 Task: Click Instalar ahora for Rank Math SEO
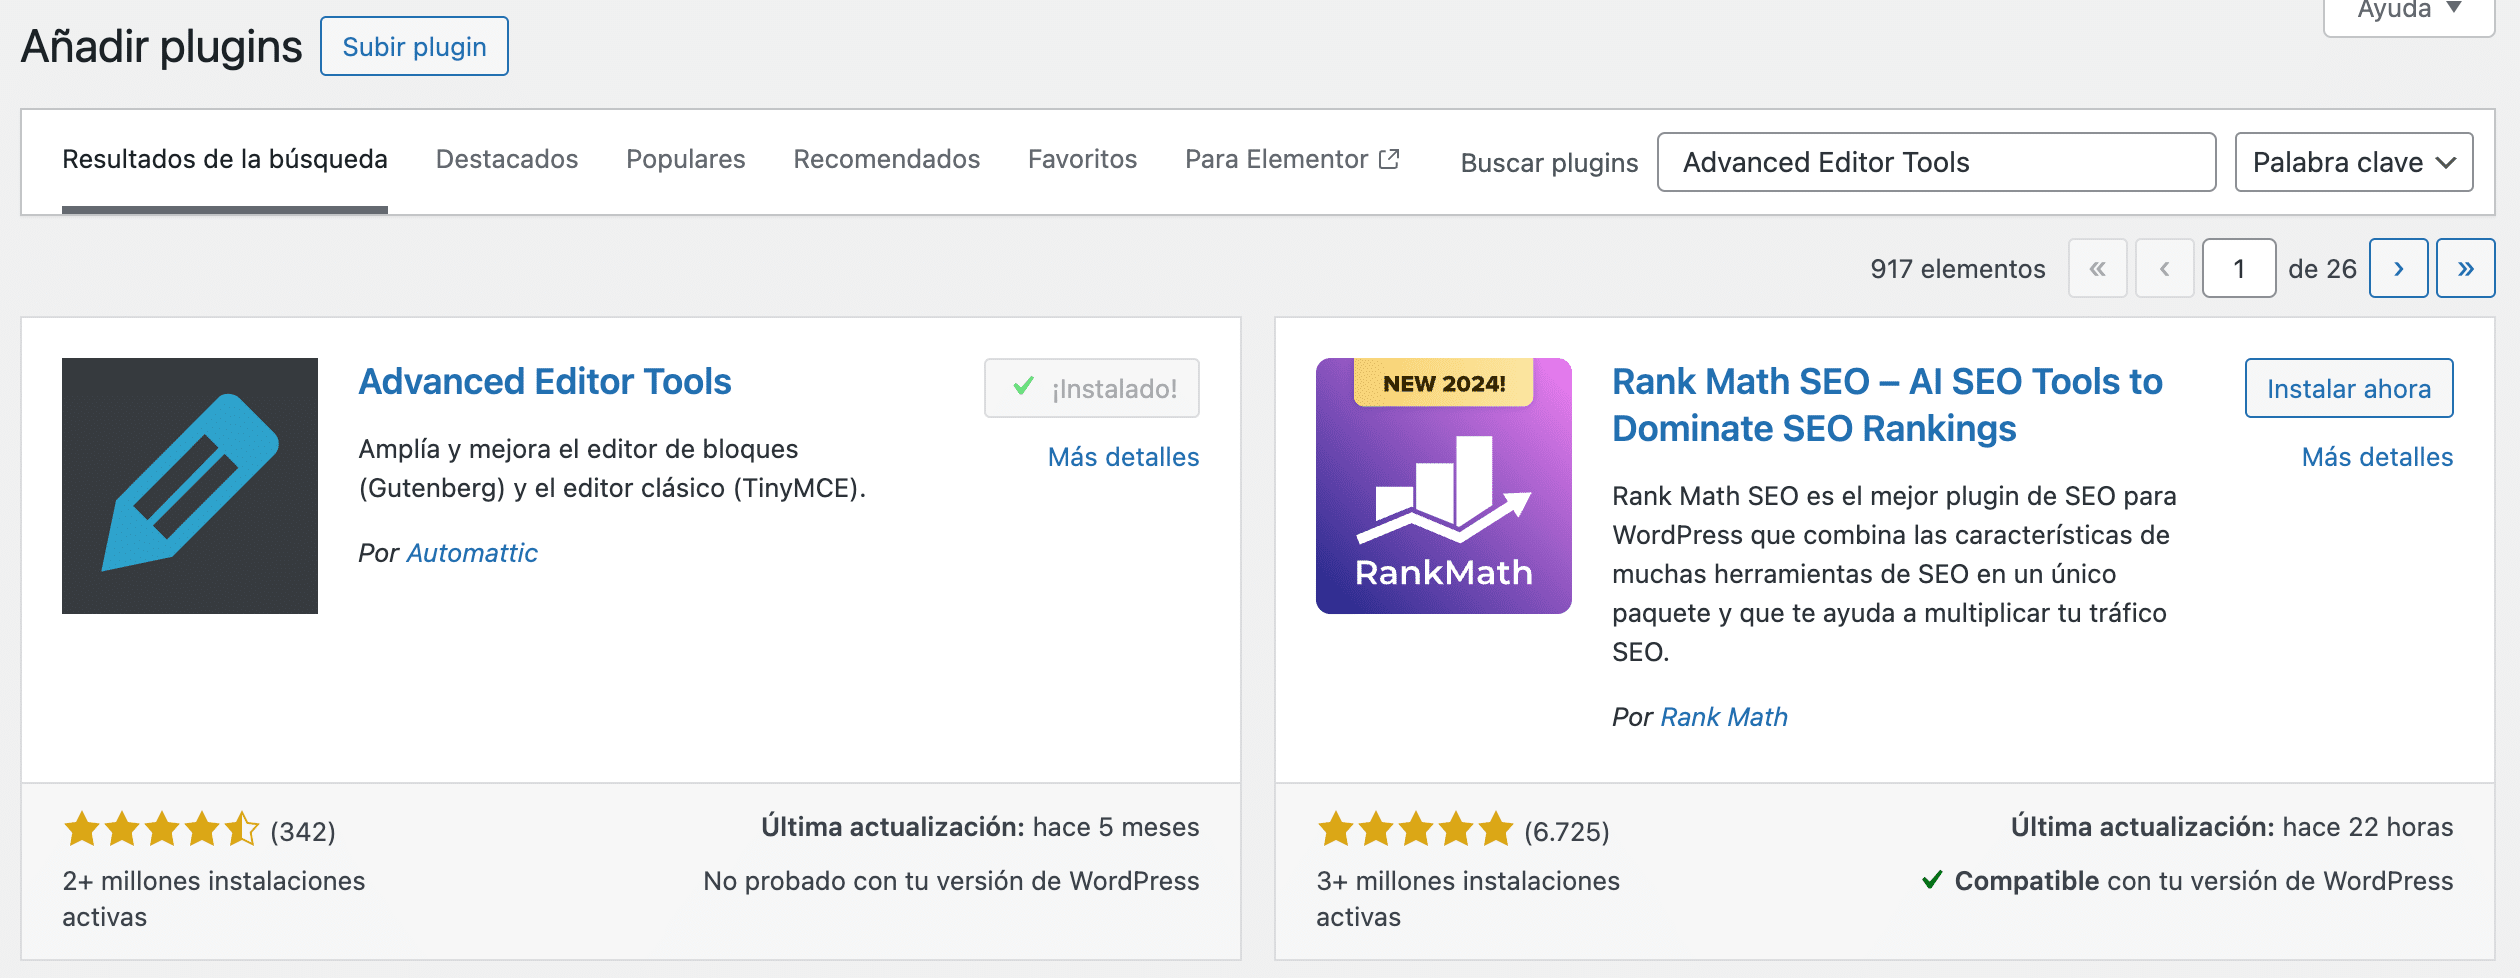(2348, 388)
